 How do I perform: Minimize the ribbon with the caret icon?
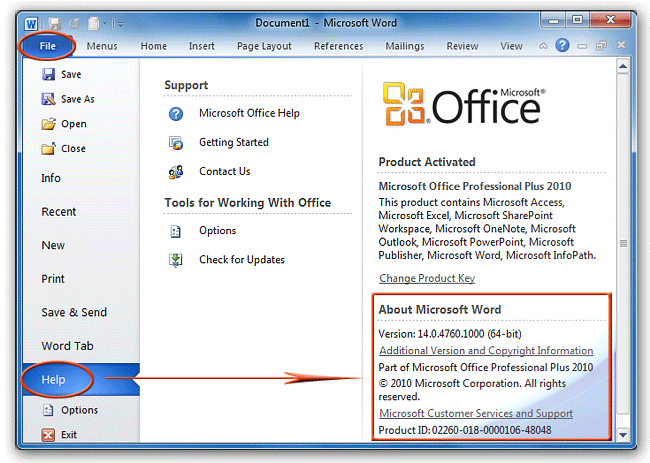tap(543, 46)
